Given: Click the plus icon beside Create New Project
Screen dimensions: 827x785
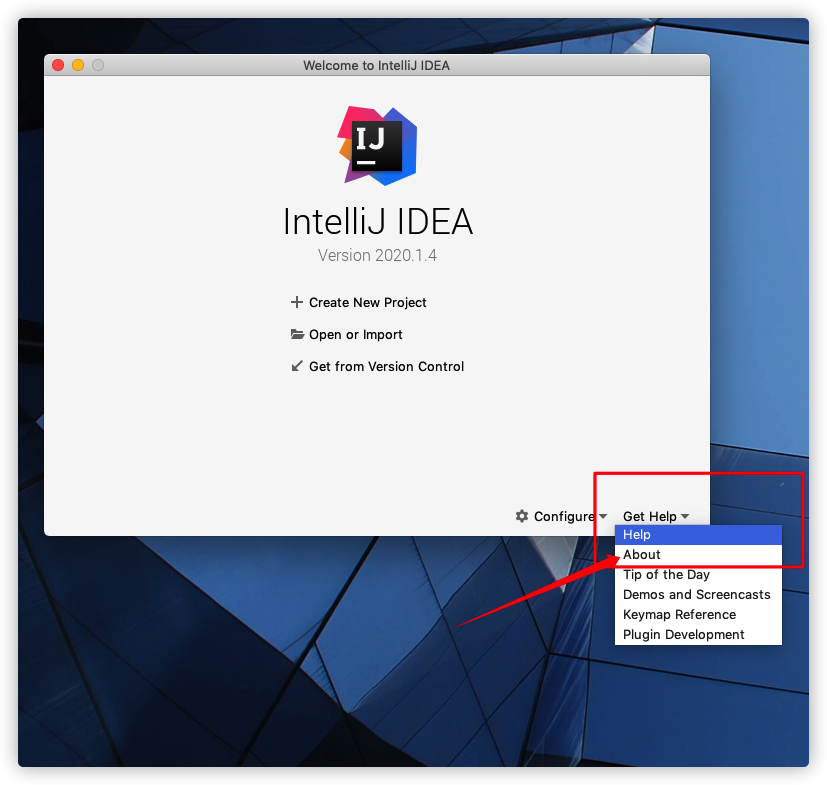Looking at the screenshot, I should [x=296, y=302].
